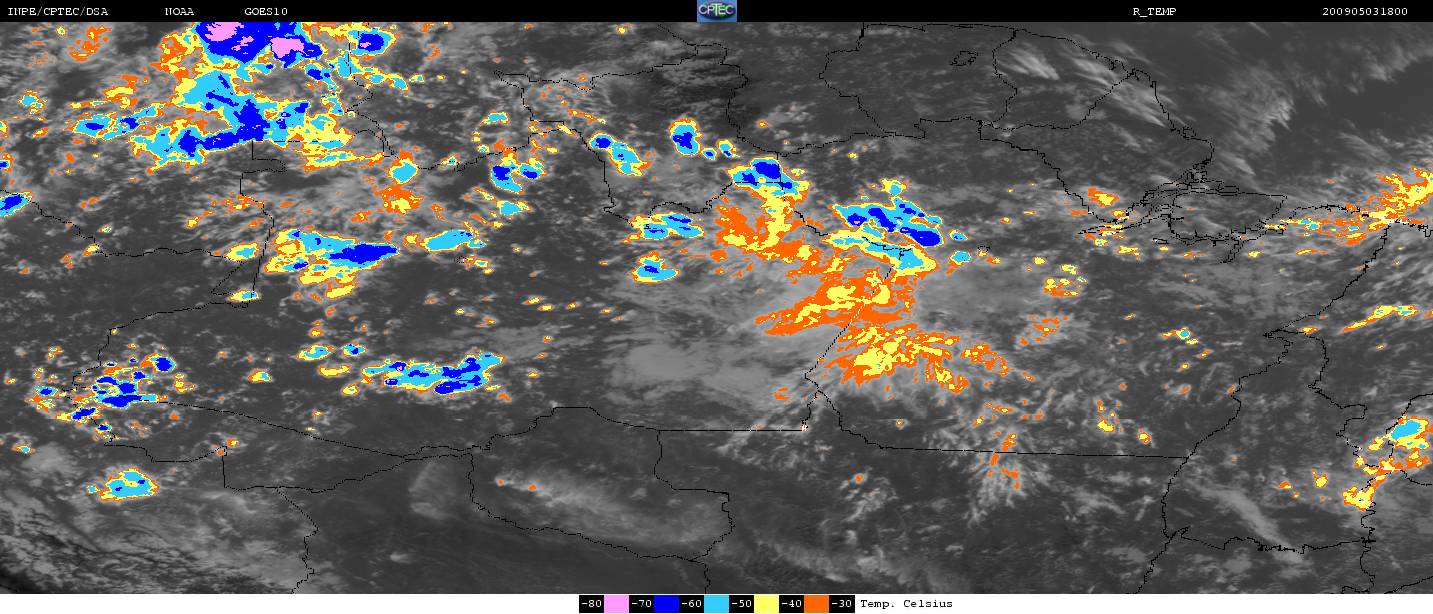Click the dark blue legend swatch
The height and width of the screenshot is (614, 1433).
(x=666, y=604)
